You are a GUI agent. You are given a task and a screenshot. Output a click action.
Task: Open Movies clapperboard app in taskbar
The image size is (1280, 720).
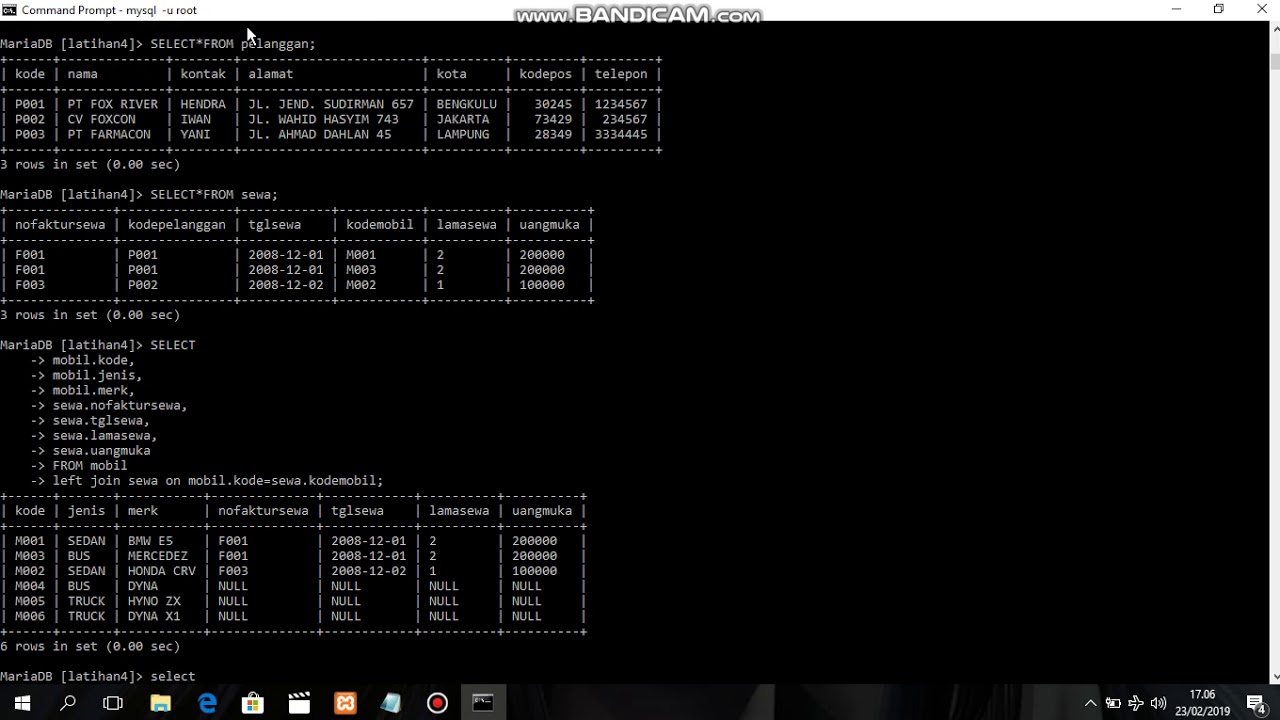pyautogui.click(x=299, y=703)
